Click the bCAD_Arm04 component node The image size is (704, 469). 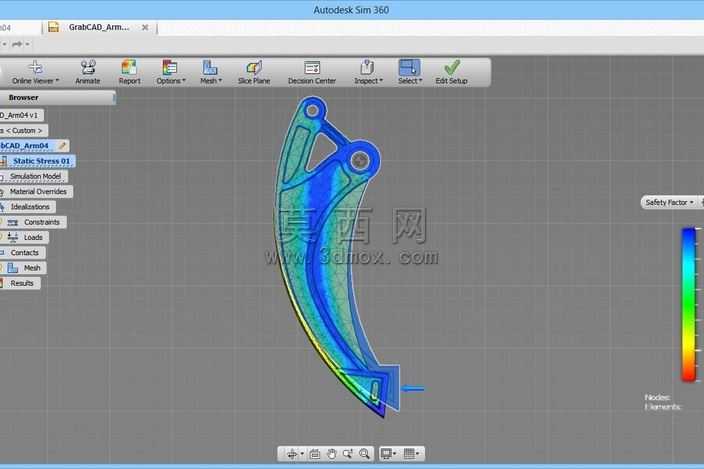[x=25, y=145]
